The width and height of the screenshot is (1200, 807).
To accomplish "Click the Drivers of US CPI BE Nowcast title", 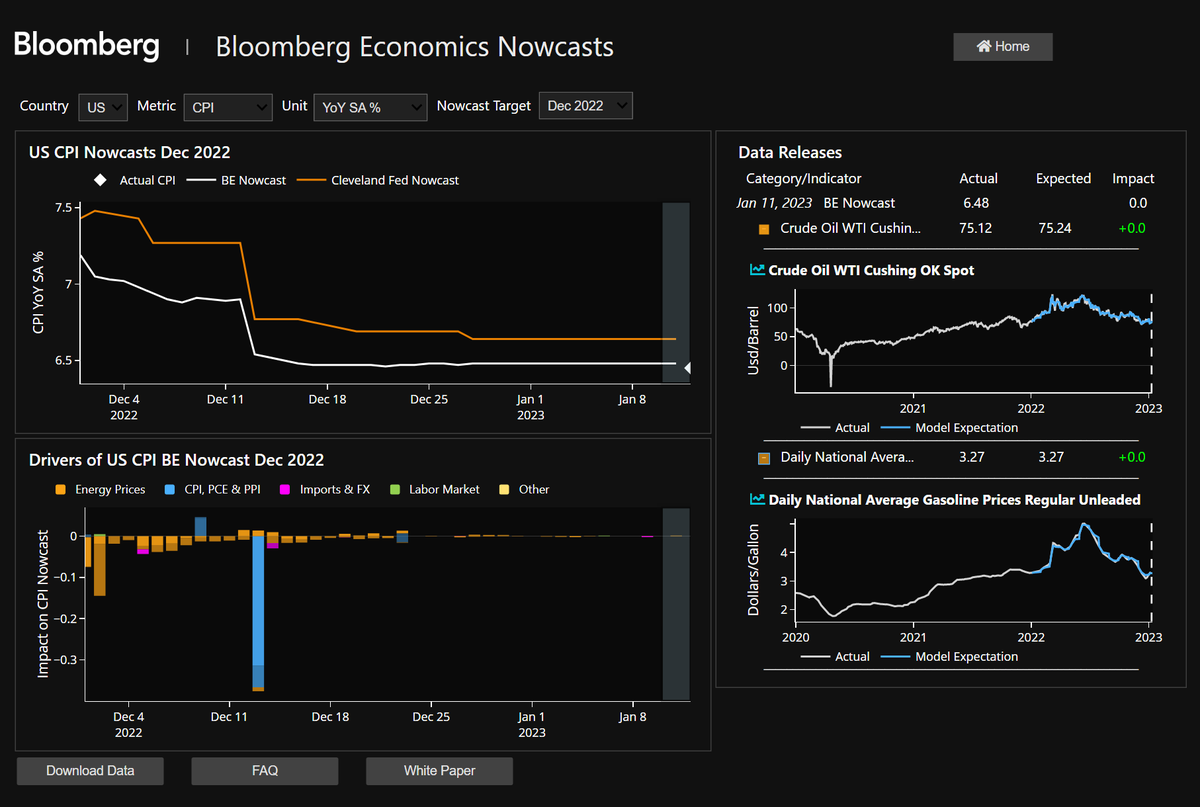I will tap(176, 460).
